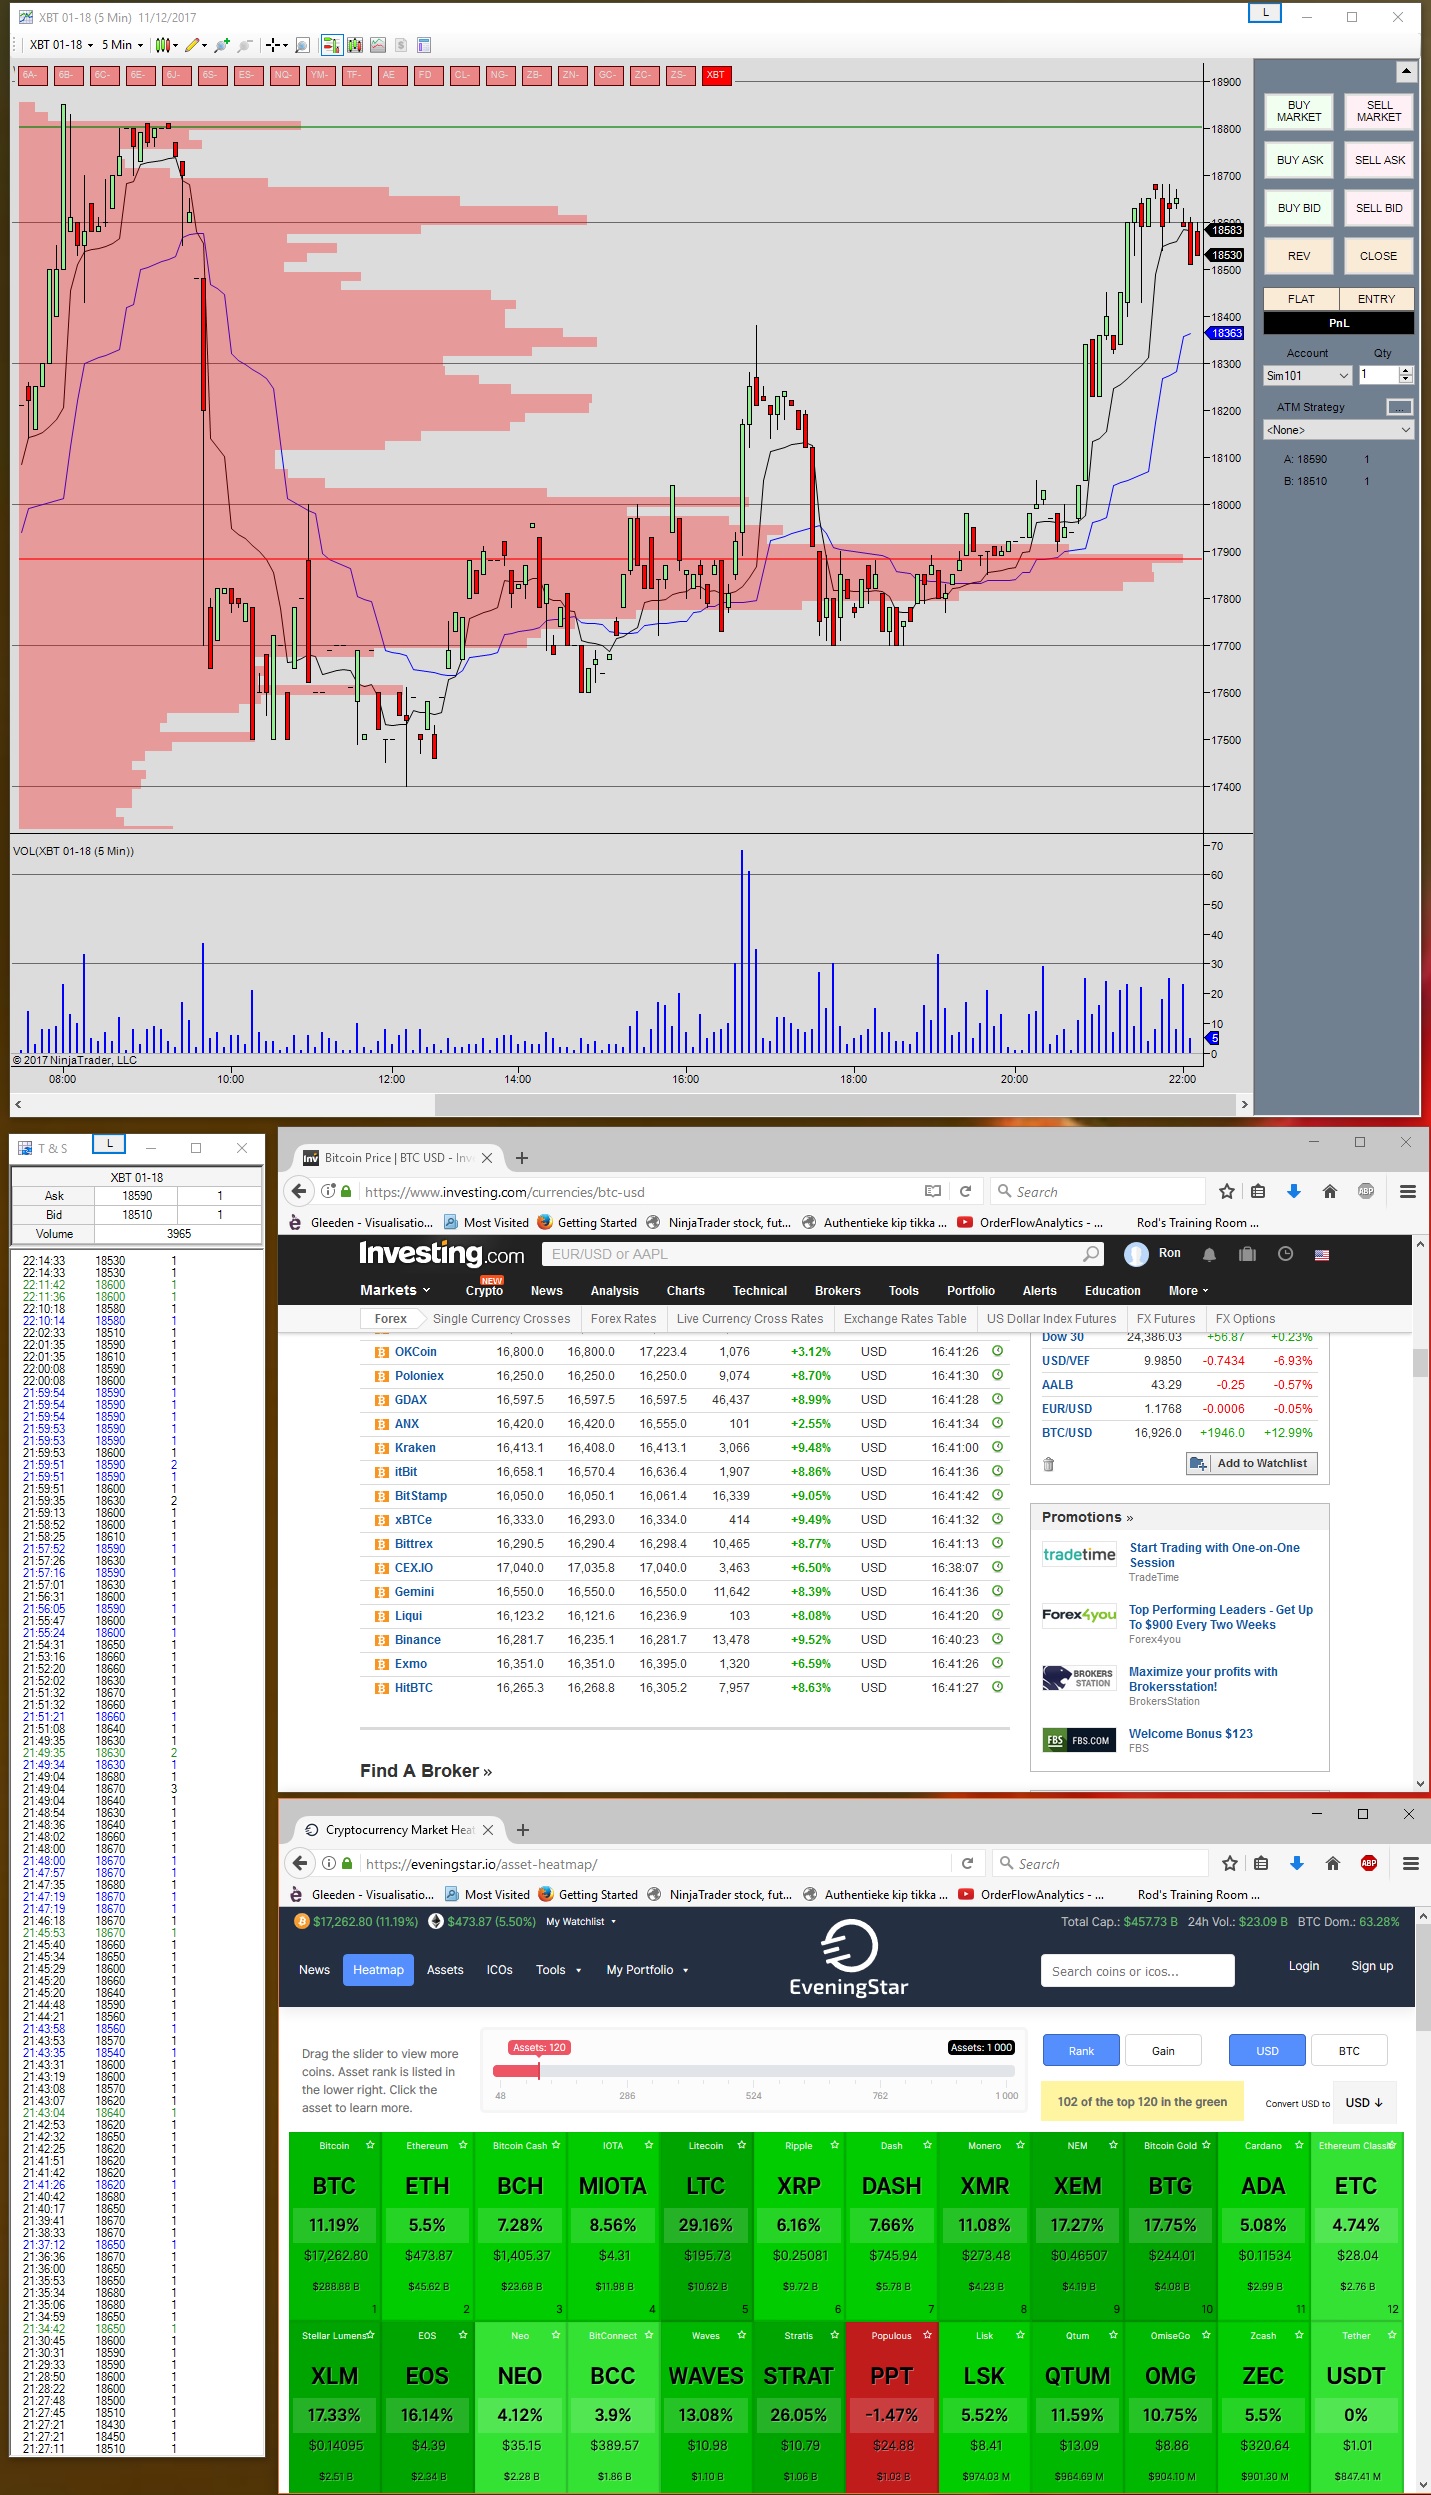Viewport: 1431px width, 2495px height.
Task: Click the REV button in Chart Trader
Action: pos(1298,256)
